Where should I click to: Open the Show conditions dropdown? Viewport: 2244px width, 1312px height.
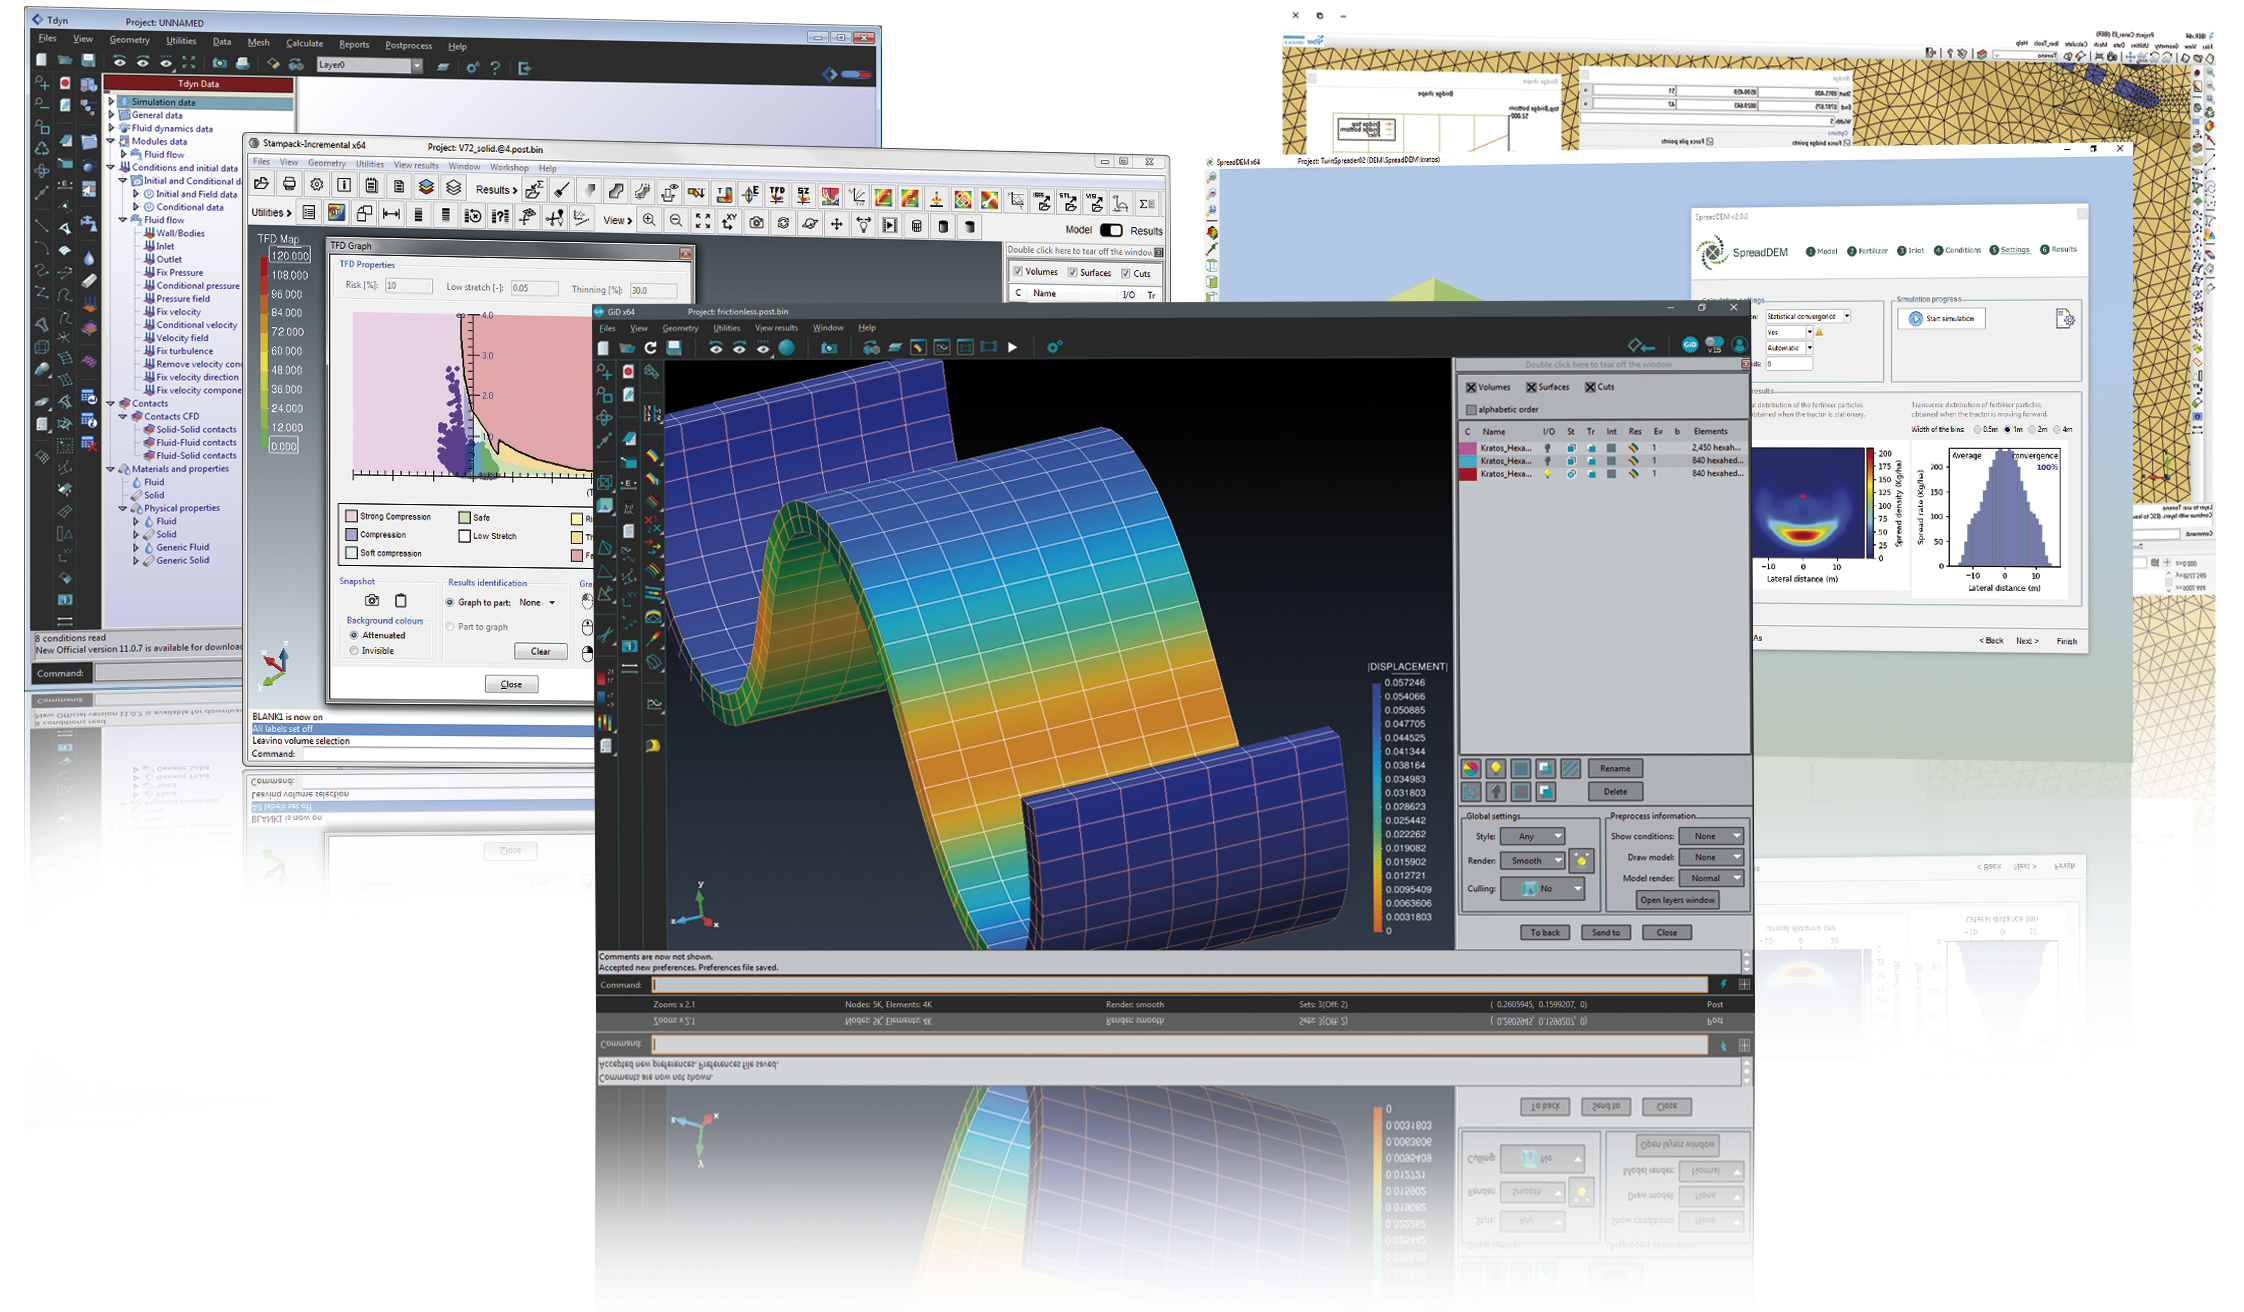coord(1711,836)
